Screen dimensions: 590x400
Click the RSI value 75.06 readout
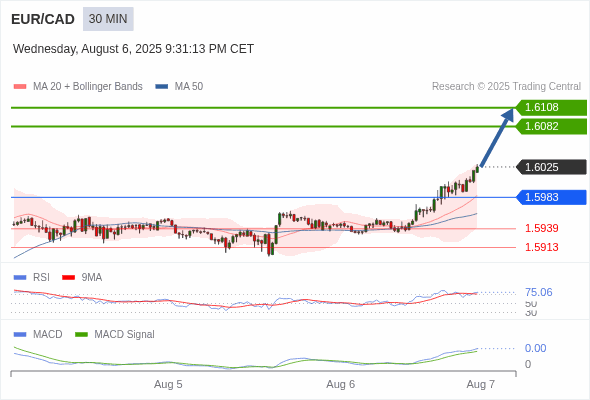coord(538,292)
